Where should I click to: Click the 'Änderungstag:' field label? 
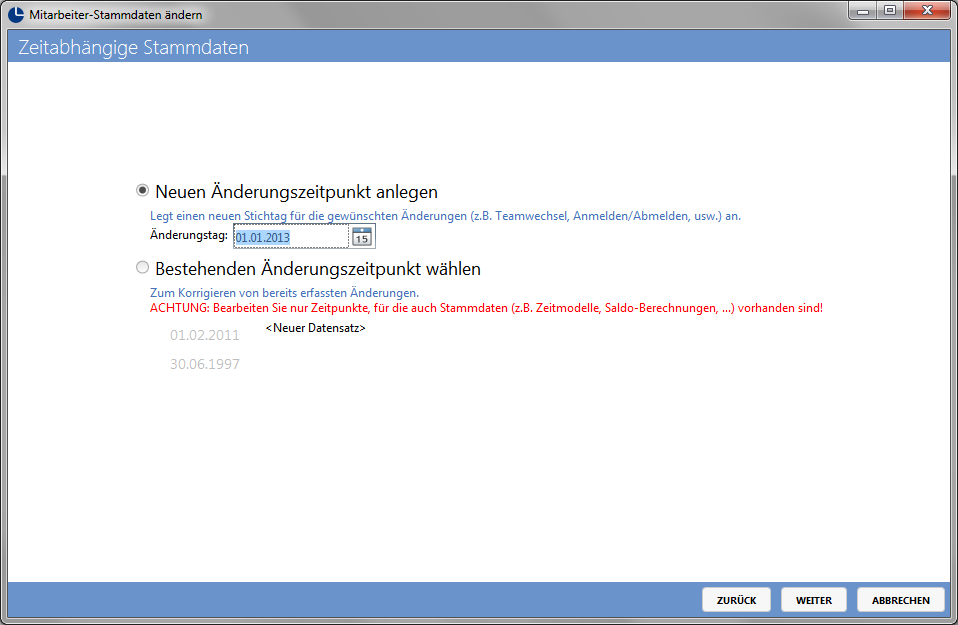tap(189, 235)
